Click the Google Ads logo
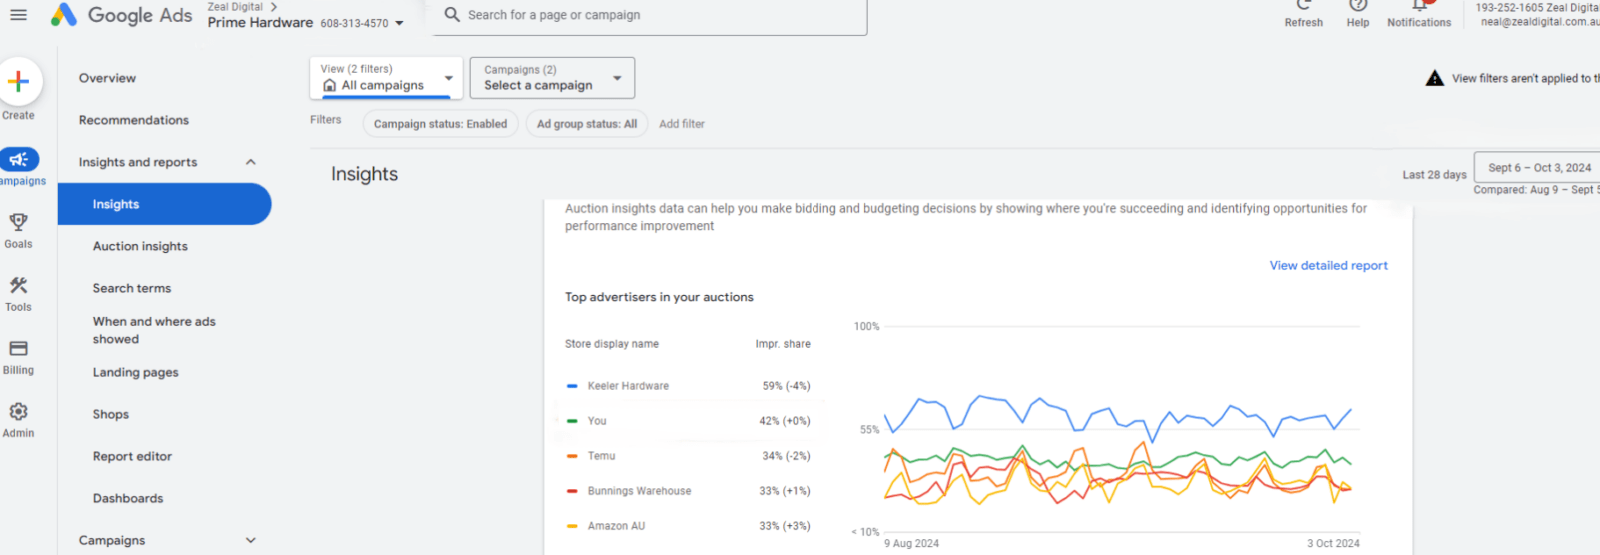 tap(121, 15)
